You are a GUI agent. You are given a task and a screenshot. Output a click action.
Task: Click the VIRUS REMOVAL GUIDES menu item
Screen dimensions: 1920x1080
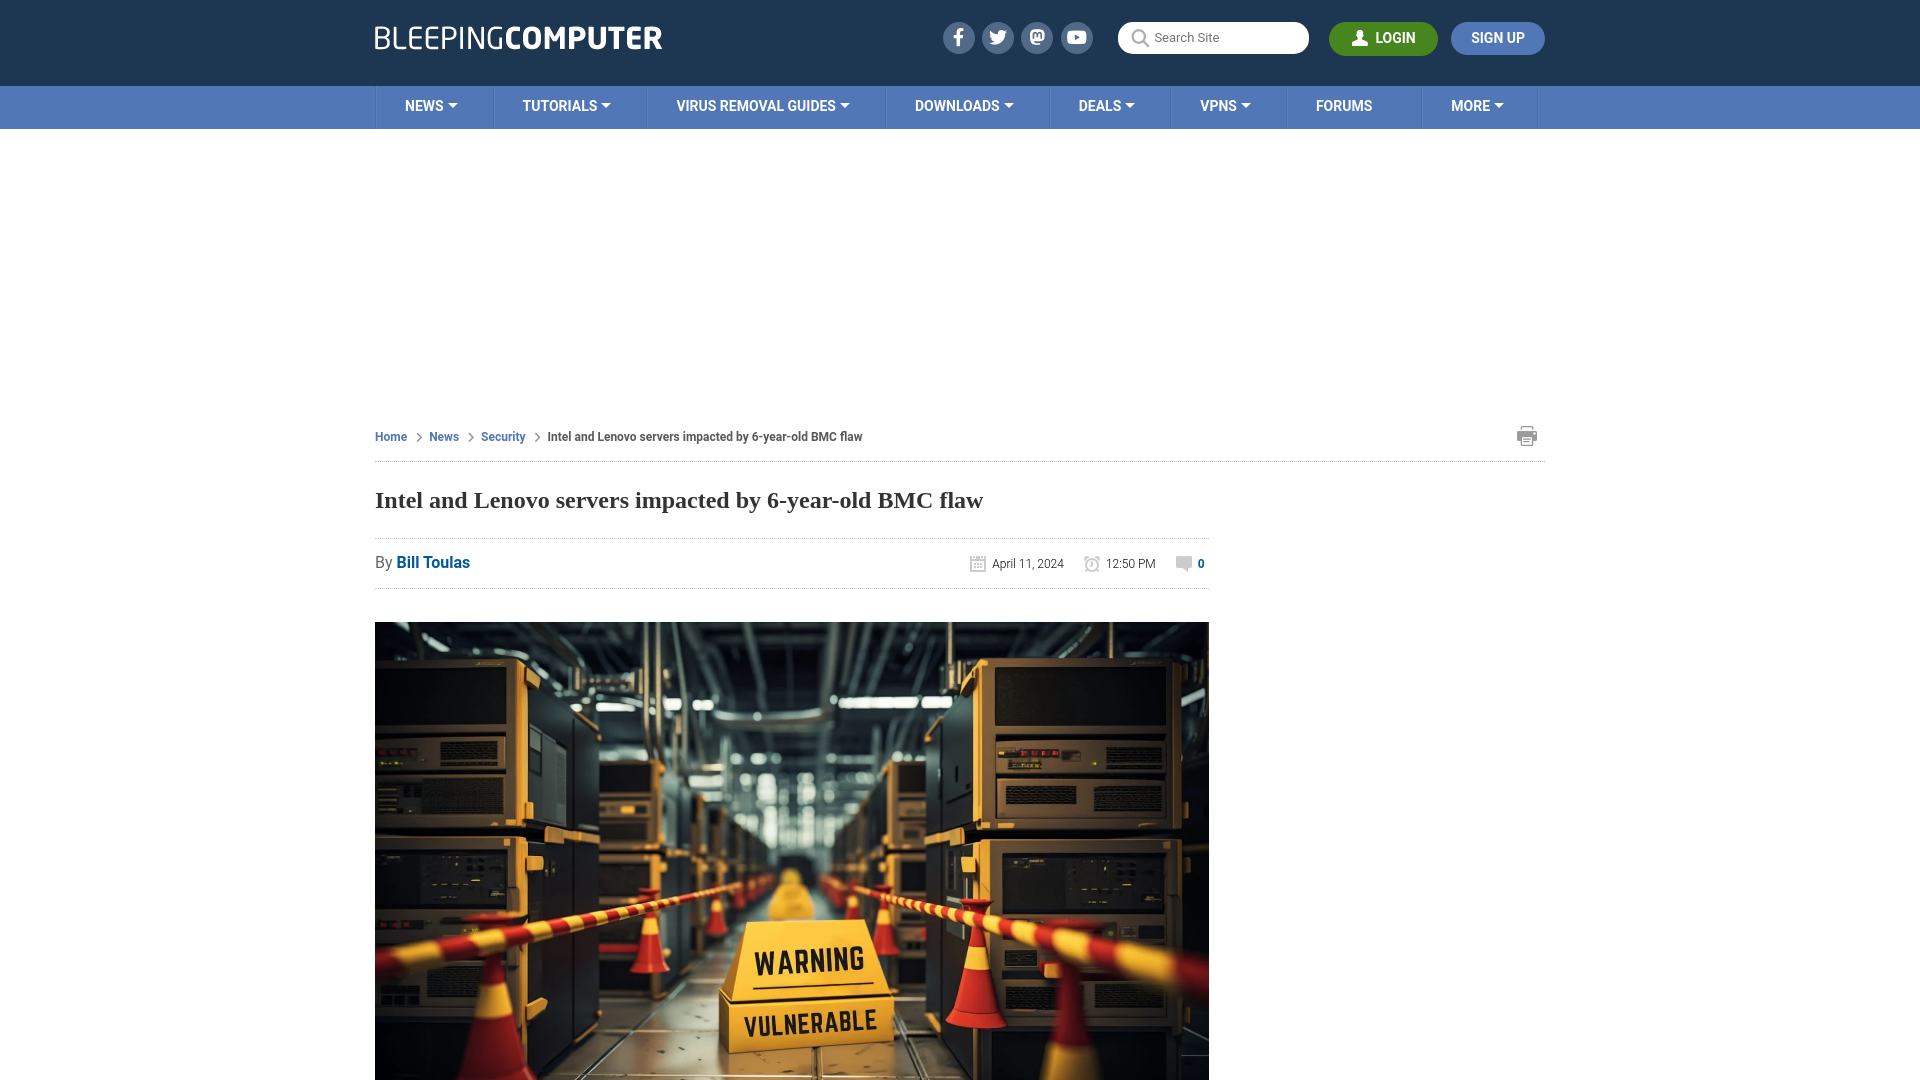click(x=762, y=105)
